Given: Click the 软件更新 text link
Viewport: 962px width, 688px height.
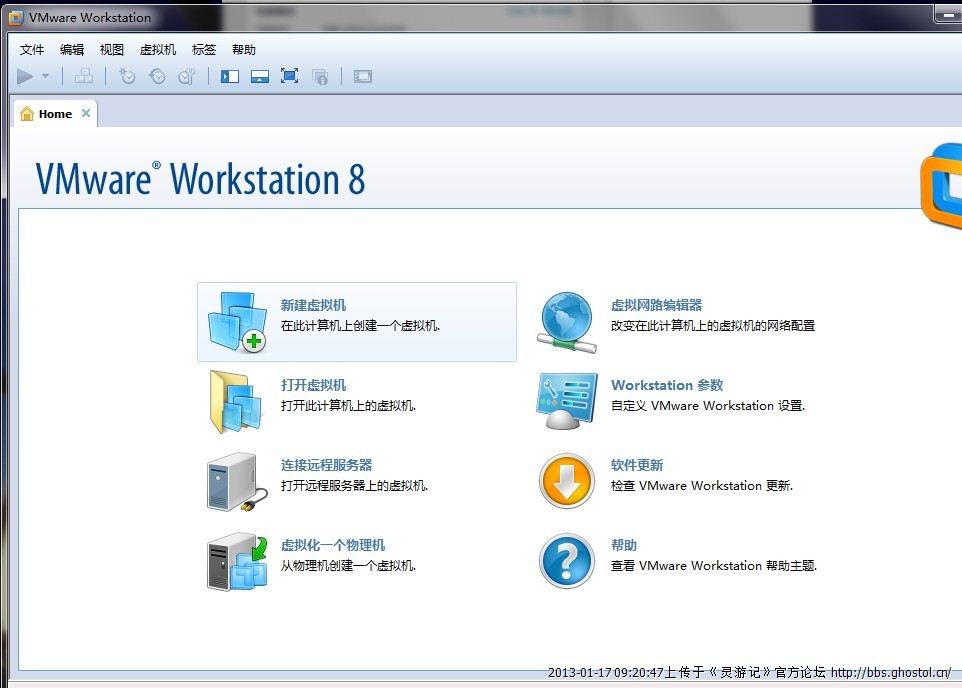Looking at the screenshot, I should pyautogui.click(x=637, y=465).
